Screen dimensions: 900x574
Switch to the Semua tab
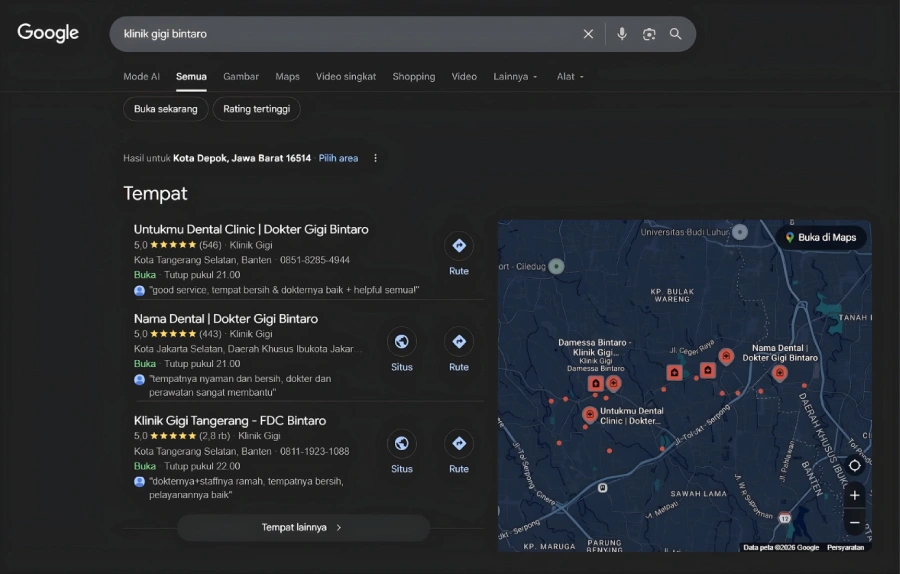191,76
